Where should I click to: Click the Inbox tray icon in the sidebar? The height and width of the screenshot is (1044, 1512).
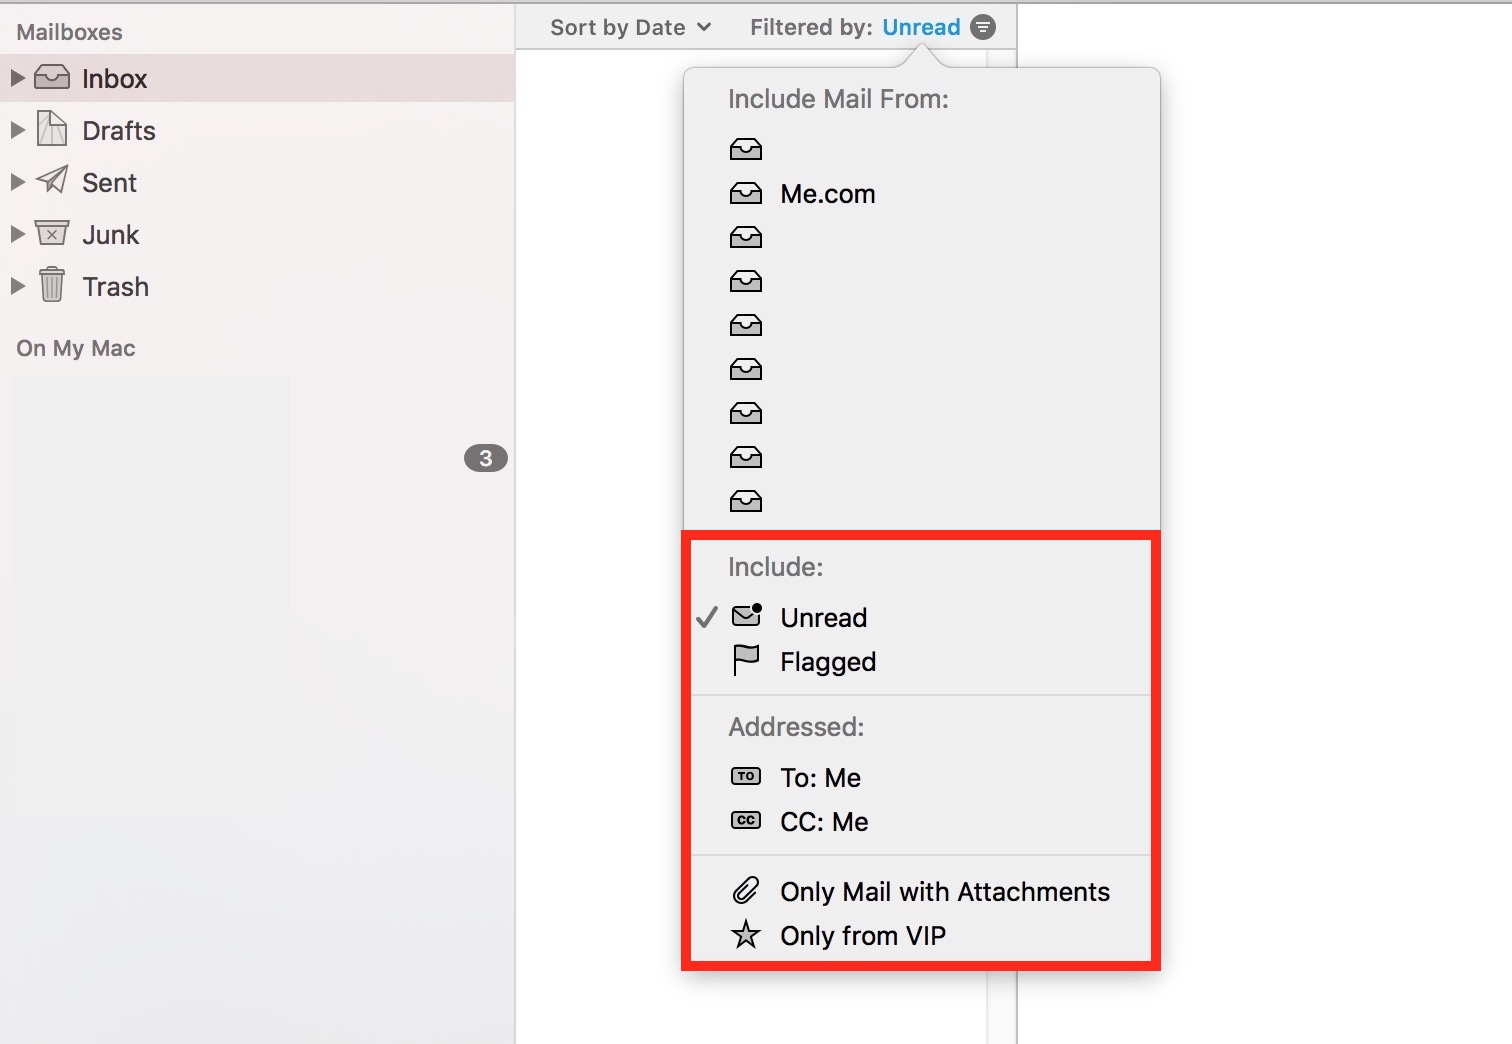52,78
